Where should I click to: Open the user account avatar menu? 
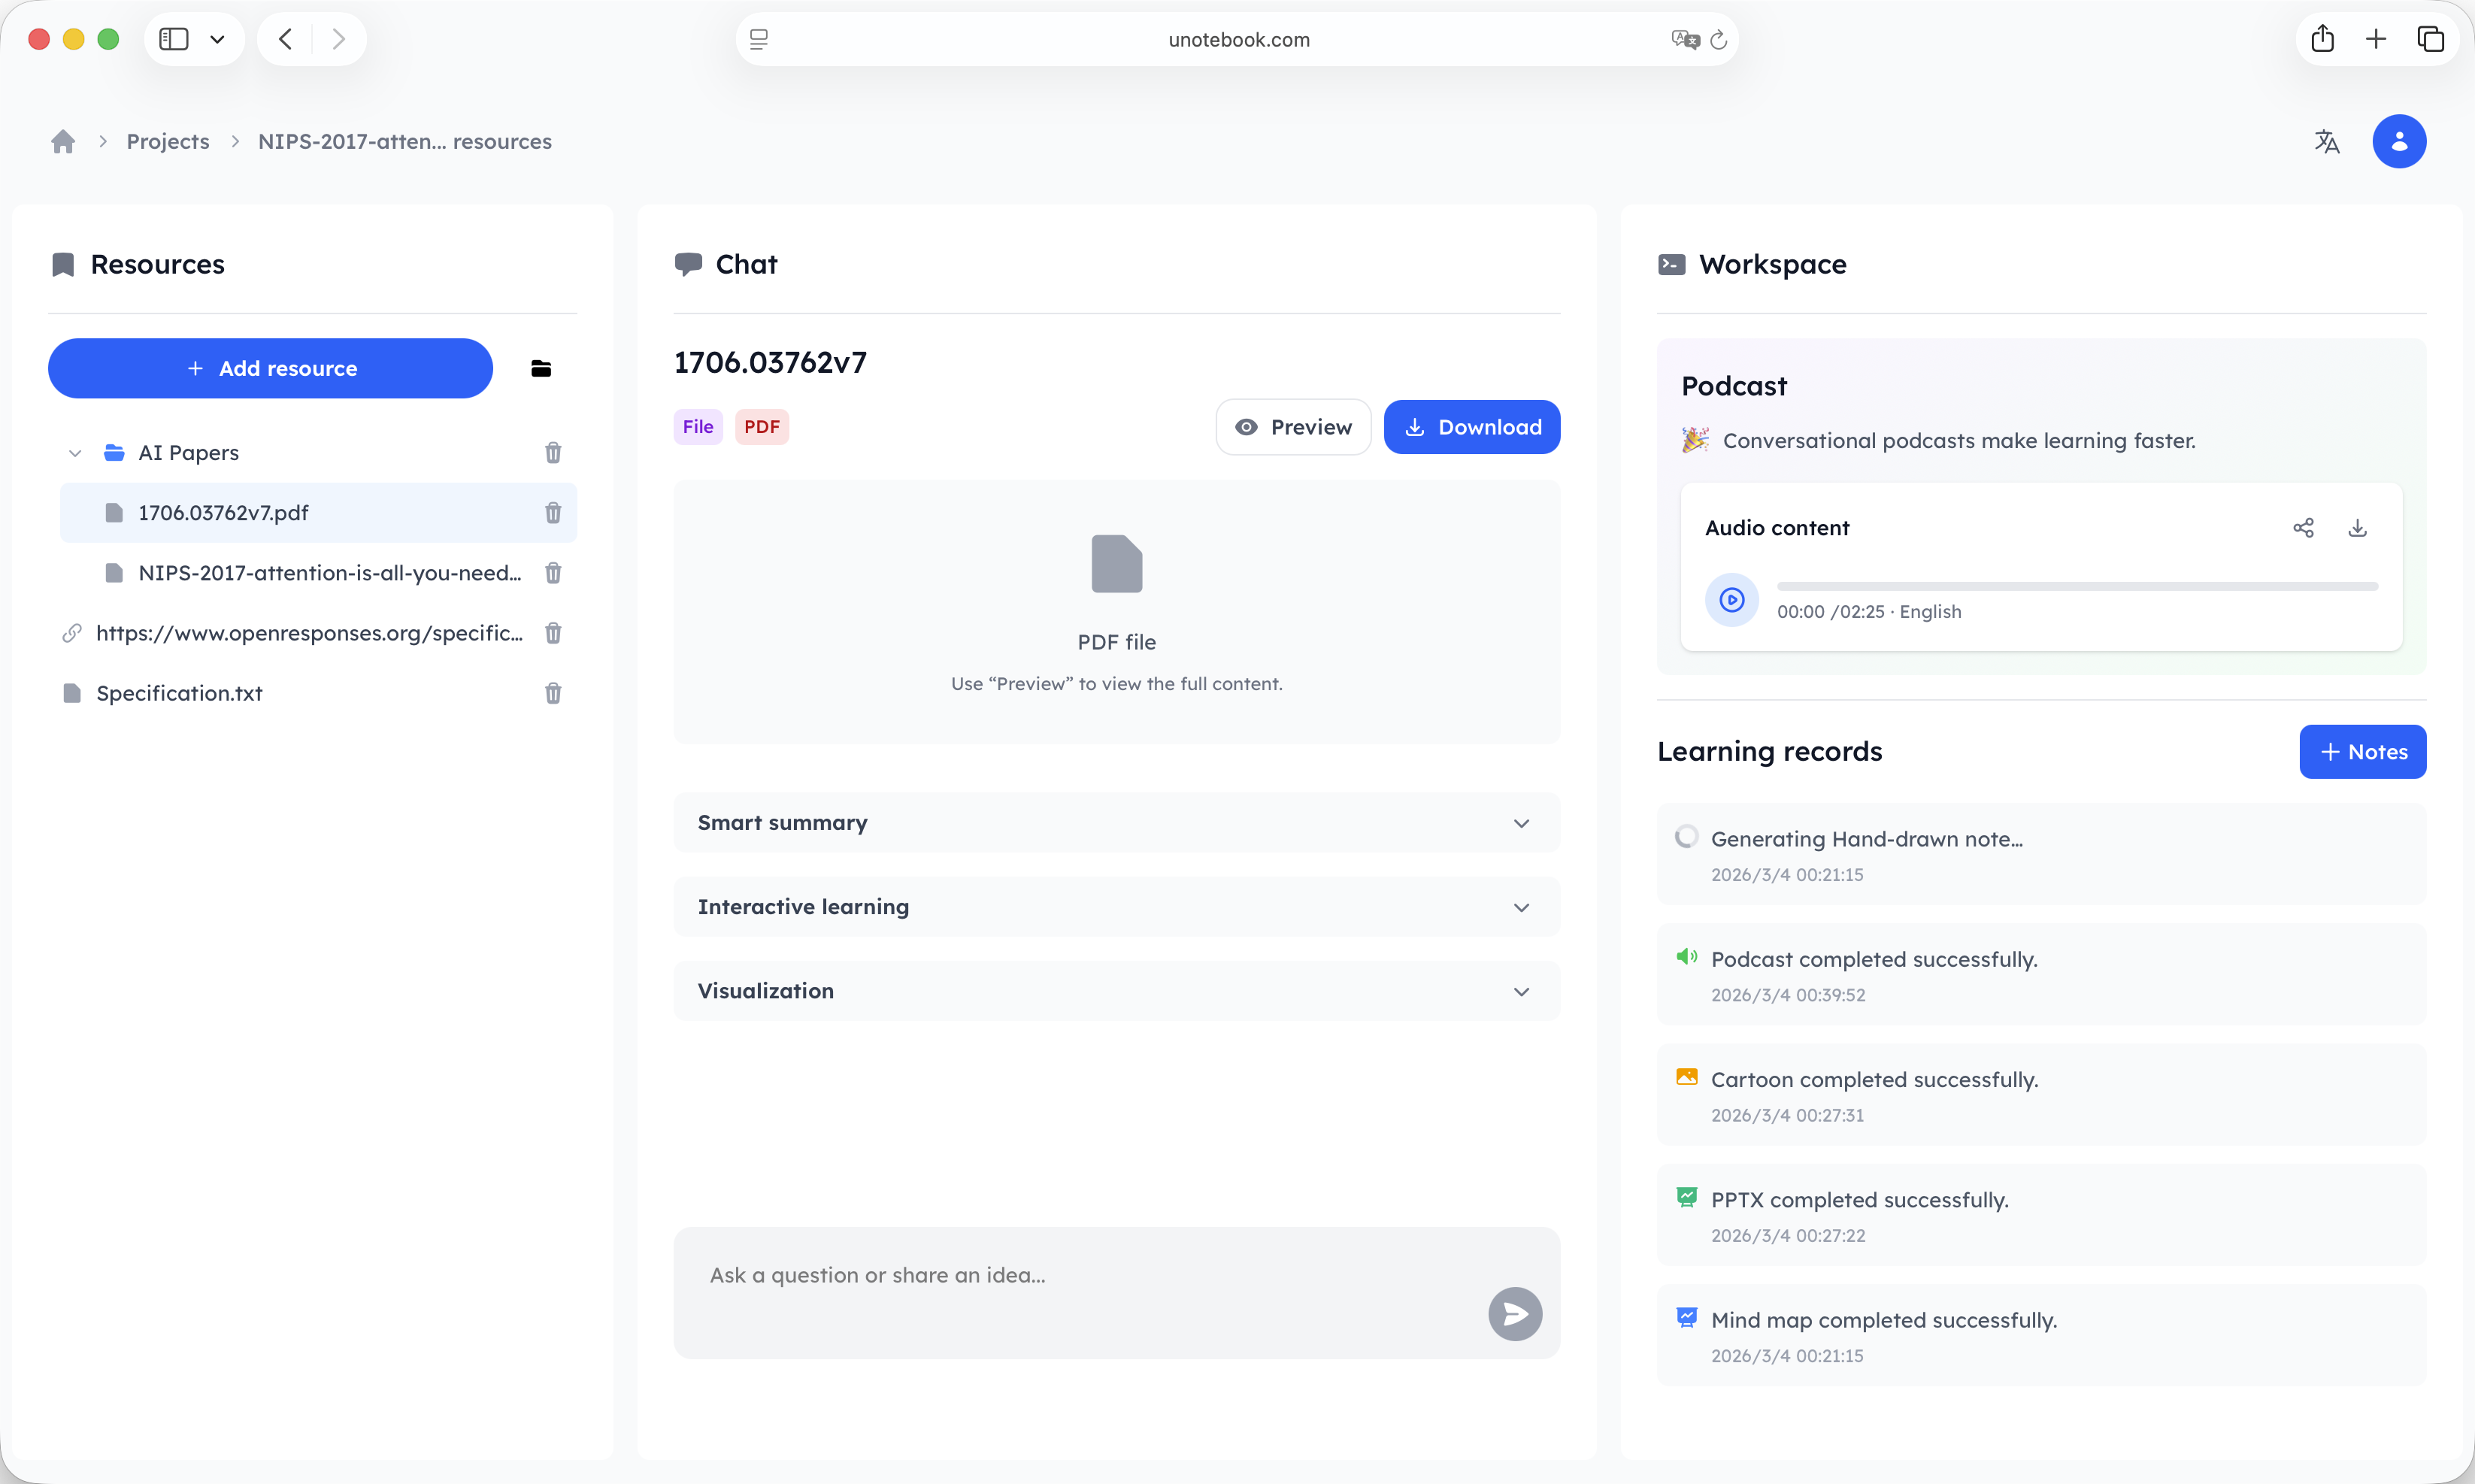(2400, 141)
